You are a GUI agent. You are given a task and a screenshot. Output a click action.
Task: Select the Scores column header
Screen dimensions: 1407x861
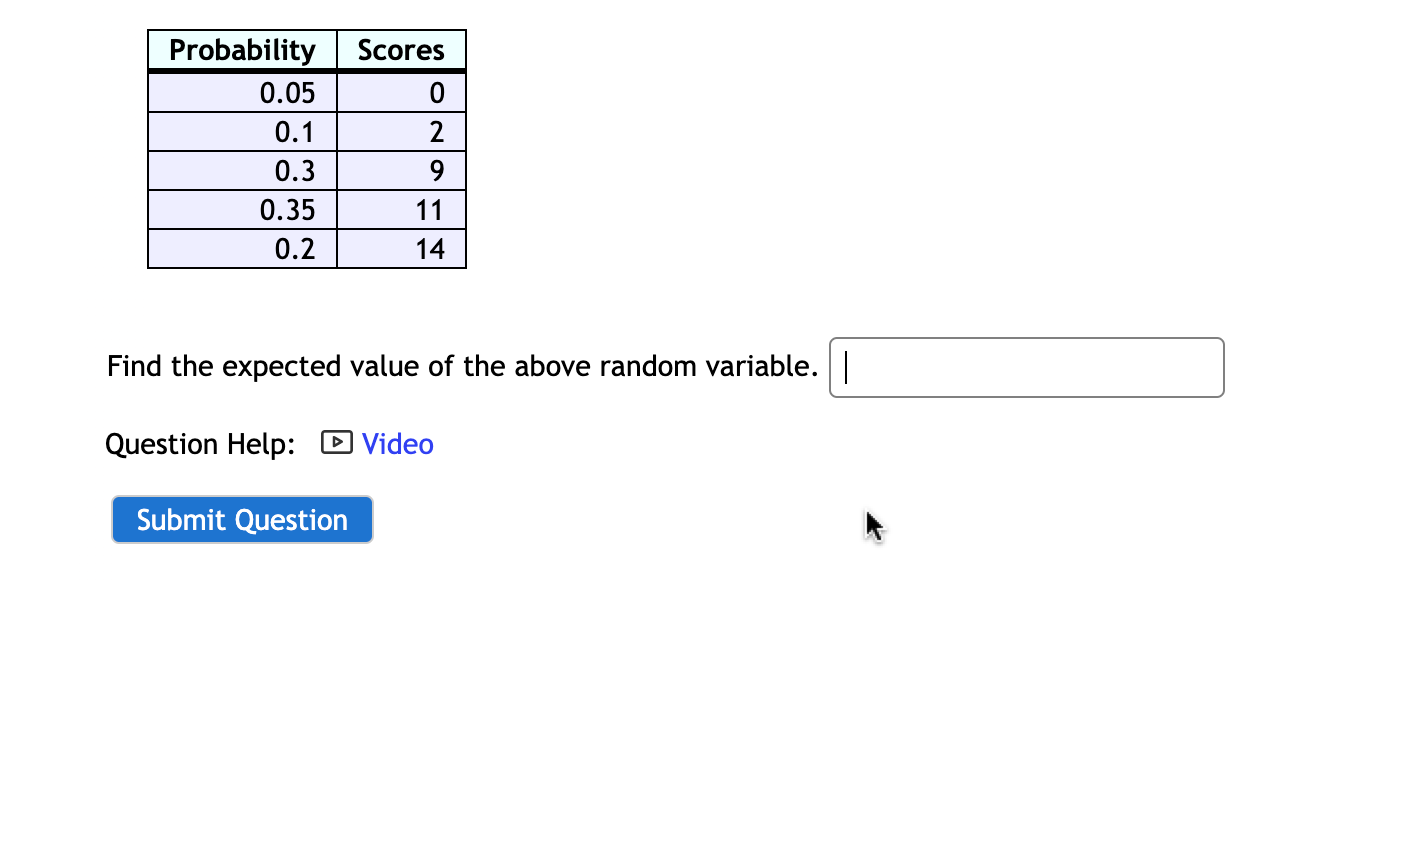(x=402, y=50)
